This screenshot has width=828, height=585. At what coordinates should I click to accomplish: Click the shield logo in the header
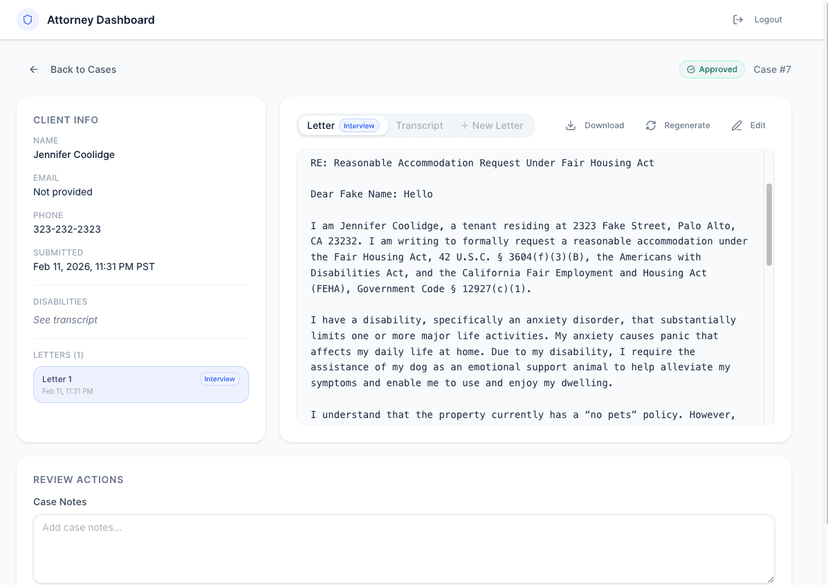pyautogui.click(x=26, y=19)
